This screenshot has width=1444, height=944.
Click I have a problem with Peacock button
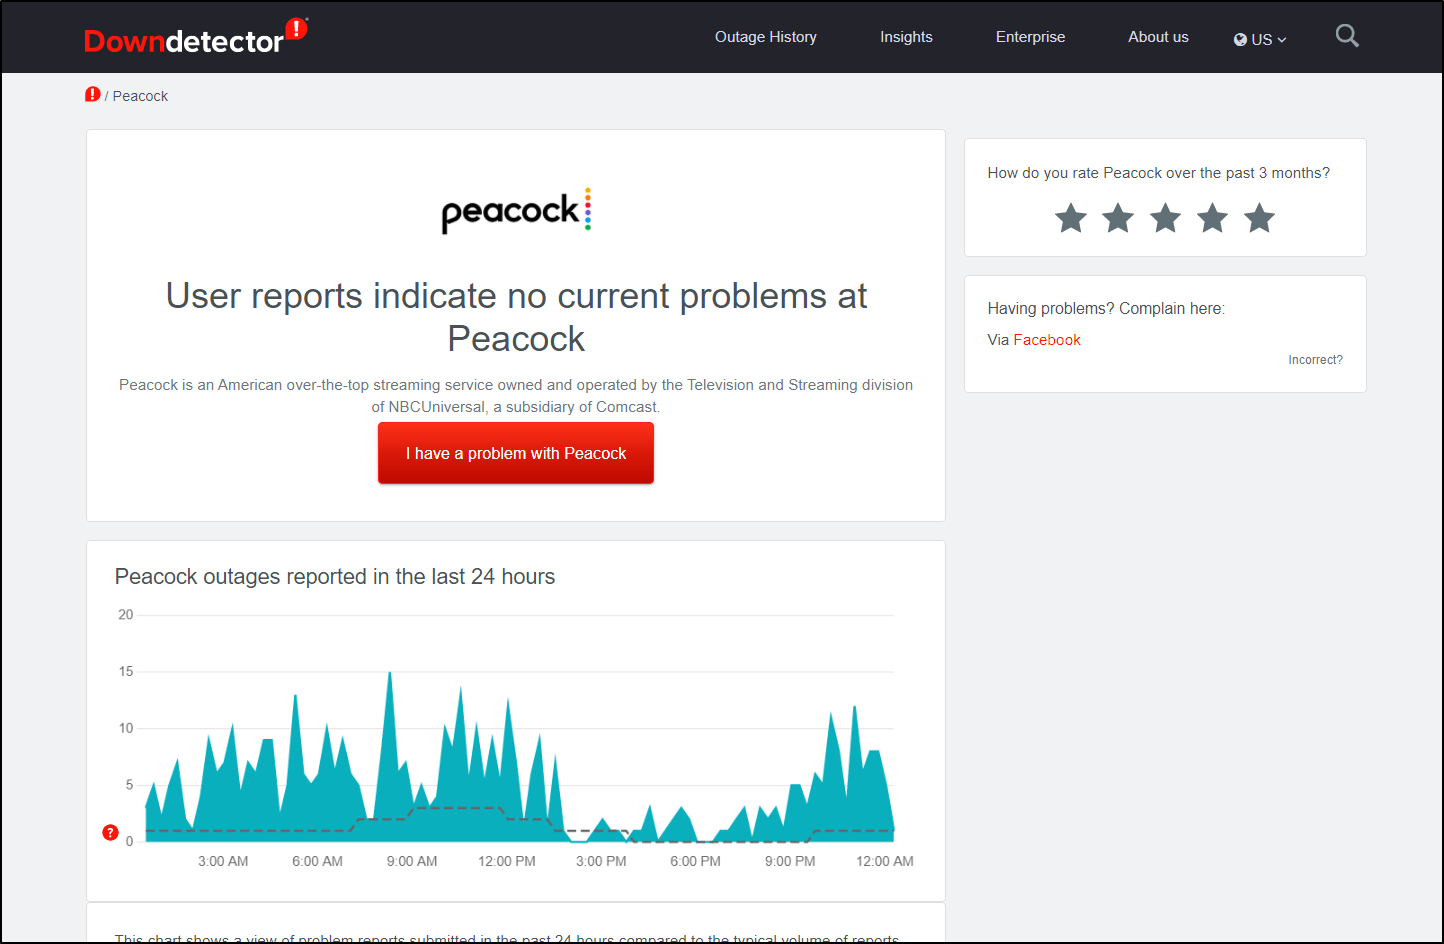516,453
